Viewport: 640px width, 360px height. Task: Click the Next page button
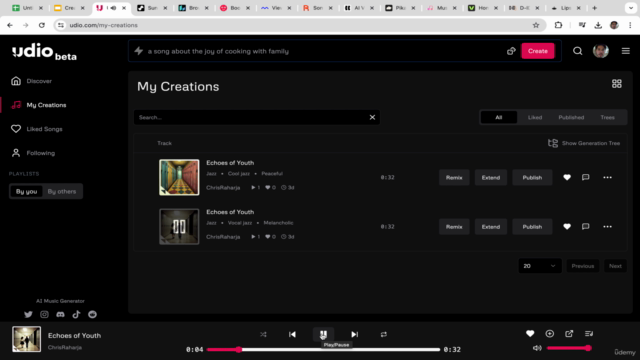pos(615,266)
